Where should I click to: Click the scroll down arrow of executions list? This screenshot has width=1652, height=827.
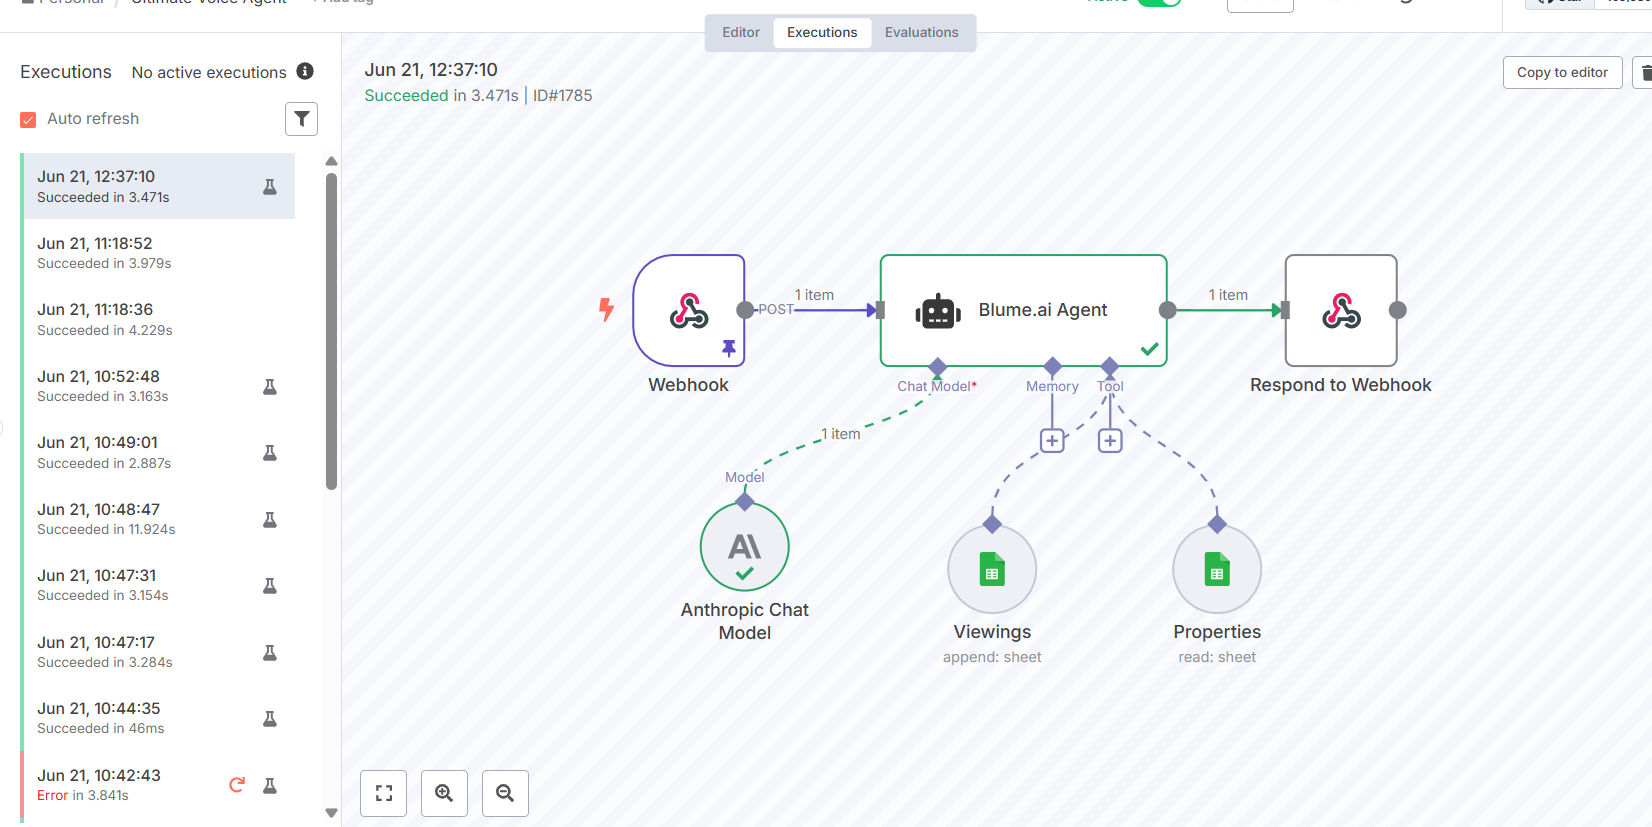click(x=331, y=813)
